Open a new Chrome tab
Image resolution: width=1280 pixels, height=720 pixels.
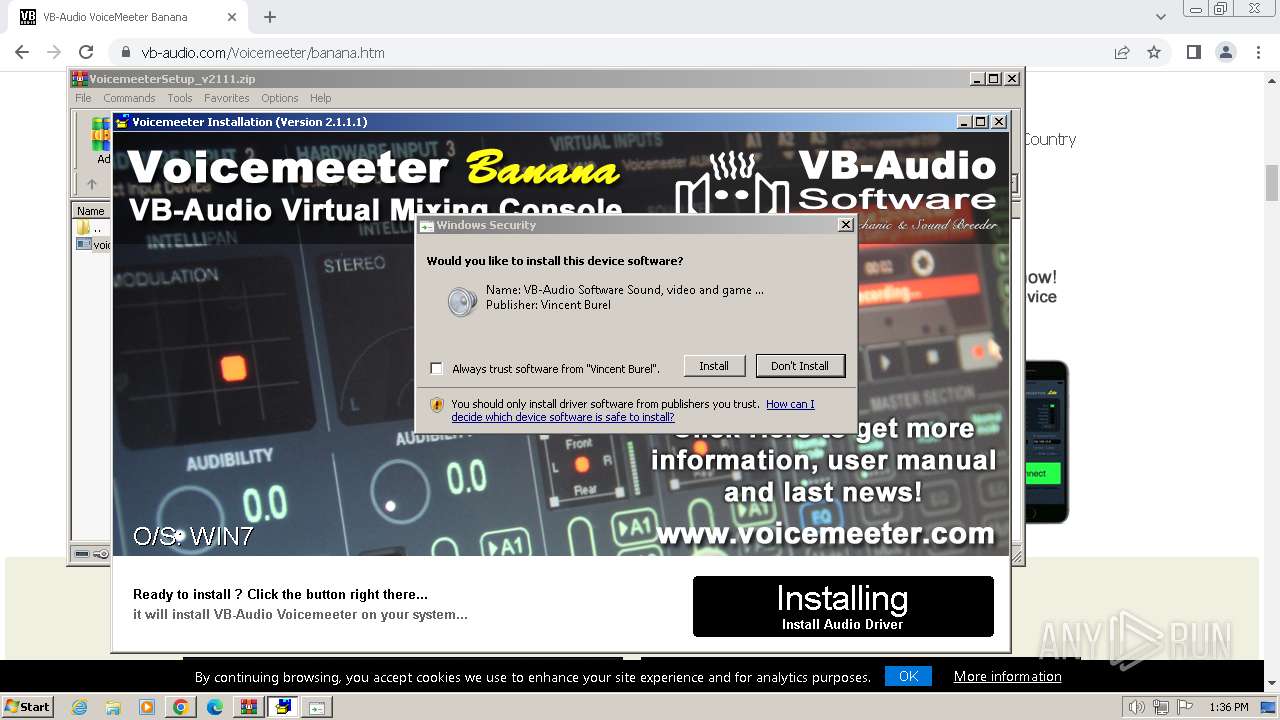[270, 17]
